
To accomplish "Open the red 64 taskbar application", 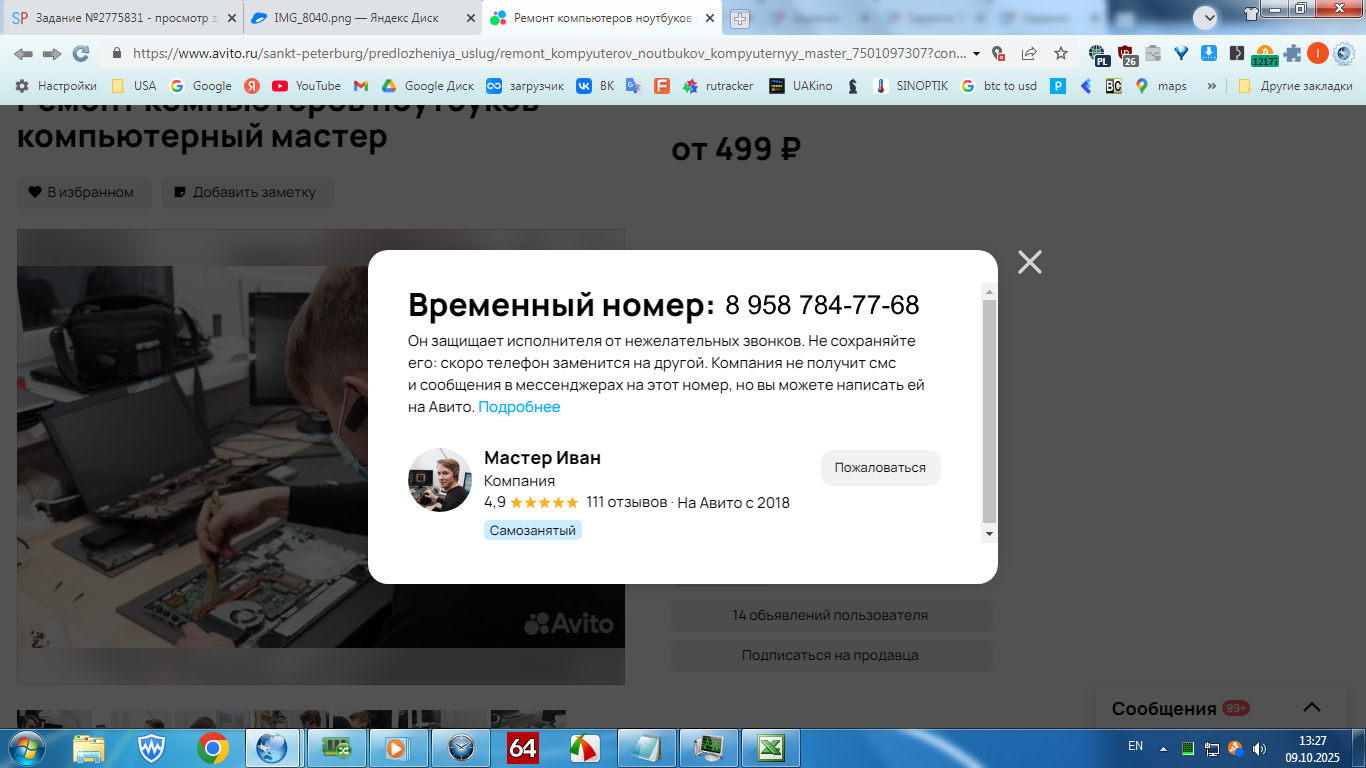I will (x=523, y=748).
